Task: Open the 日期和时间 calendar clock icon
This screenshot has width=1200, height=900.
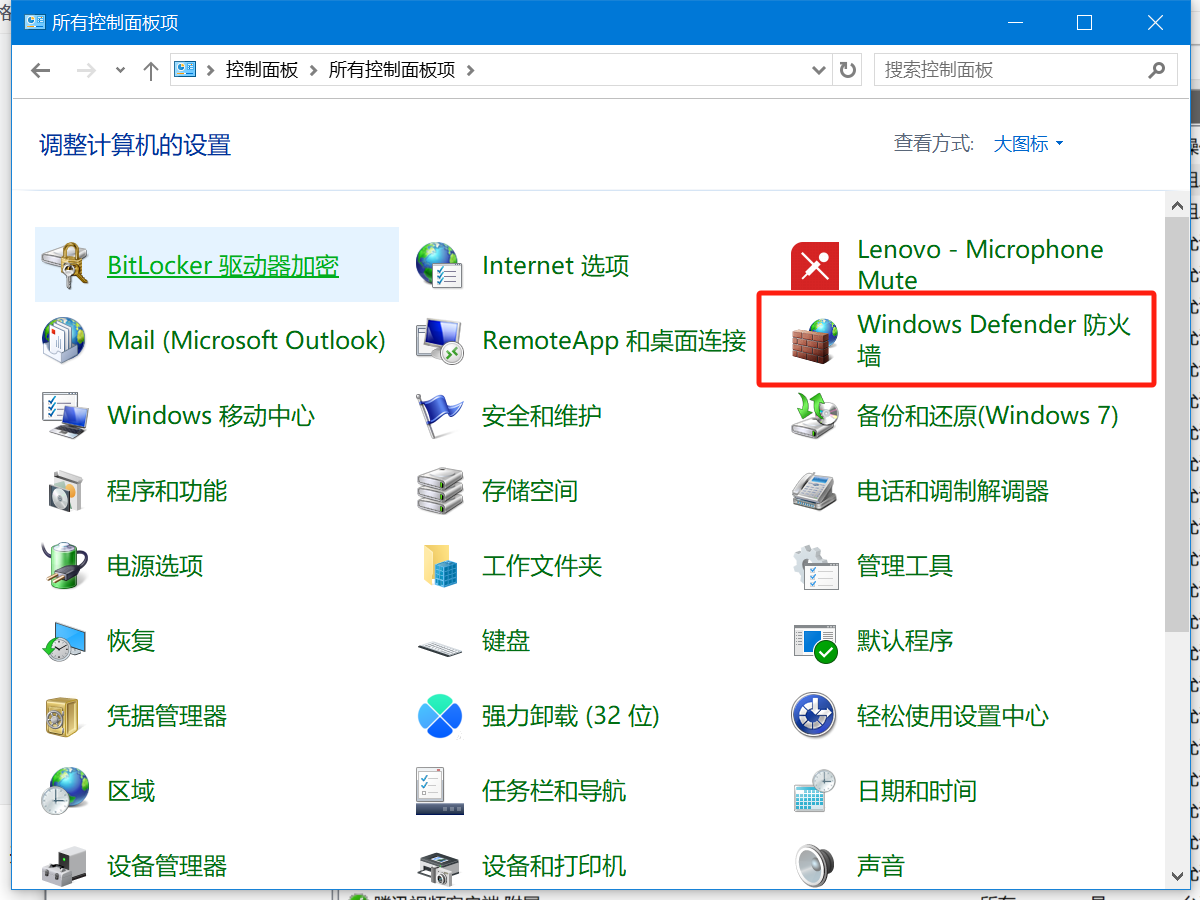Action: coord(815,790)
